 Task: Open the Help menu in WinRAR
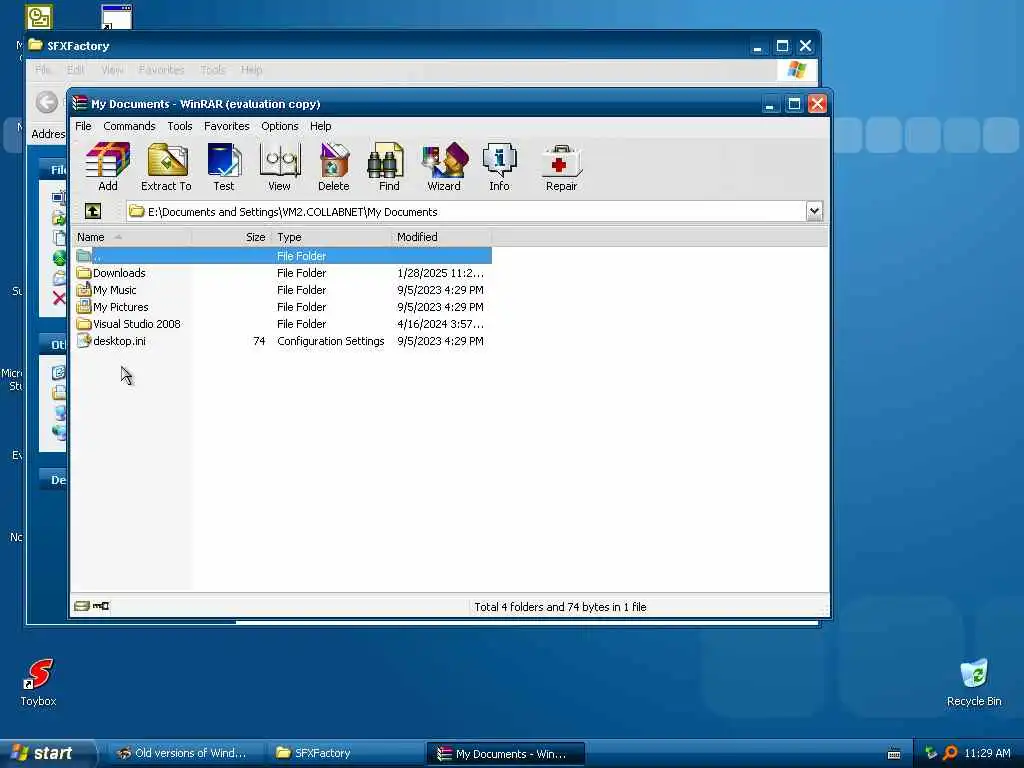click(321, 126)
